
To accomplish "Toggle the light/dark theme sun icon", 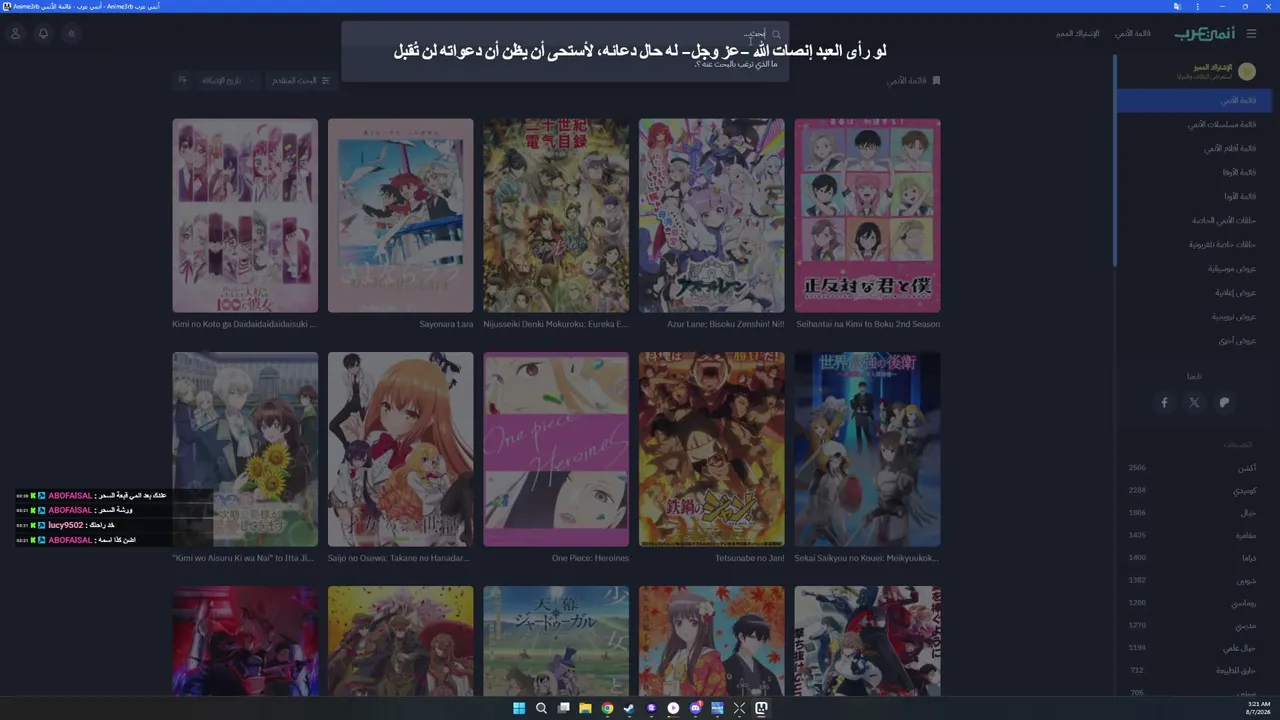I will coord(71,33).
